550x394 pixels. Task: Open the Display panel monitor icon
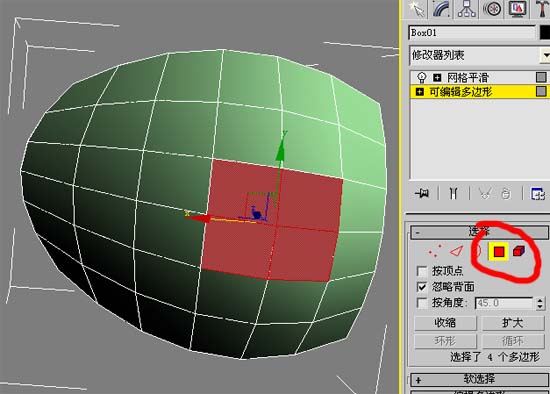(518, 9)
